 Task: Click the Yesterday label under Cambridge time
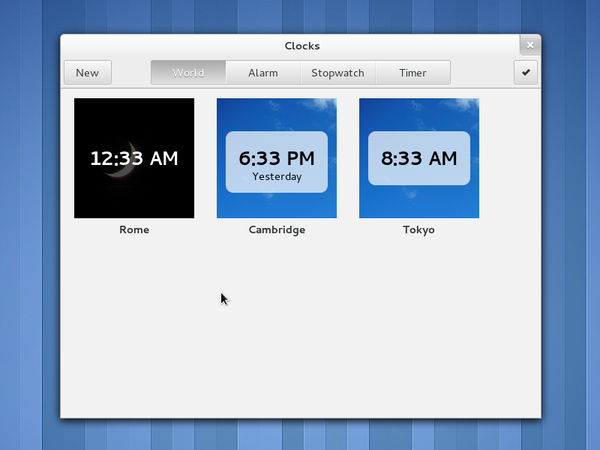tap(276, 177)
